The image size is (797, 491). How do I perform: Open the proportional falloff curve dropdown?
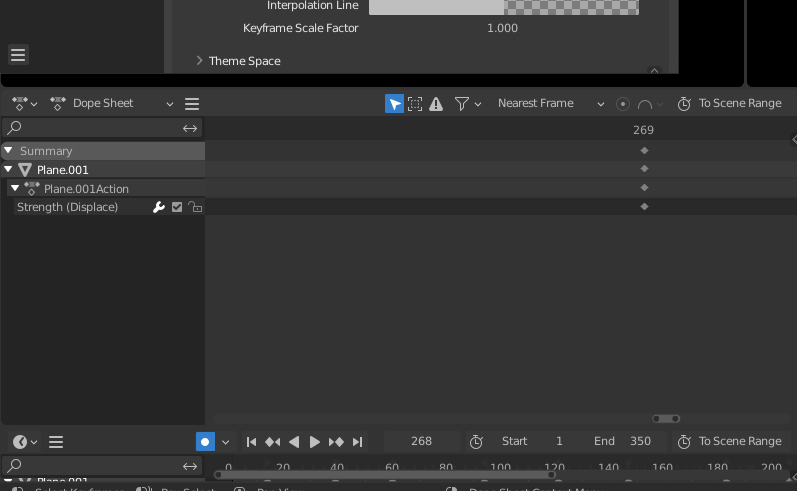click(650, 104)
